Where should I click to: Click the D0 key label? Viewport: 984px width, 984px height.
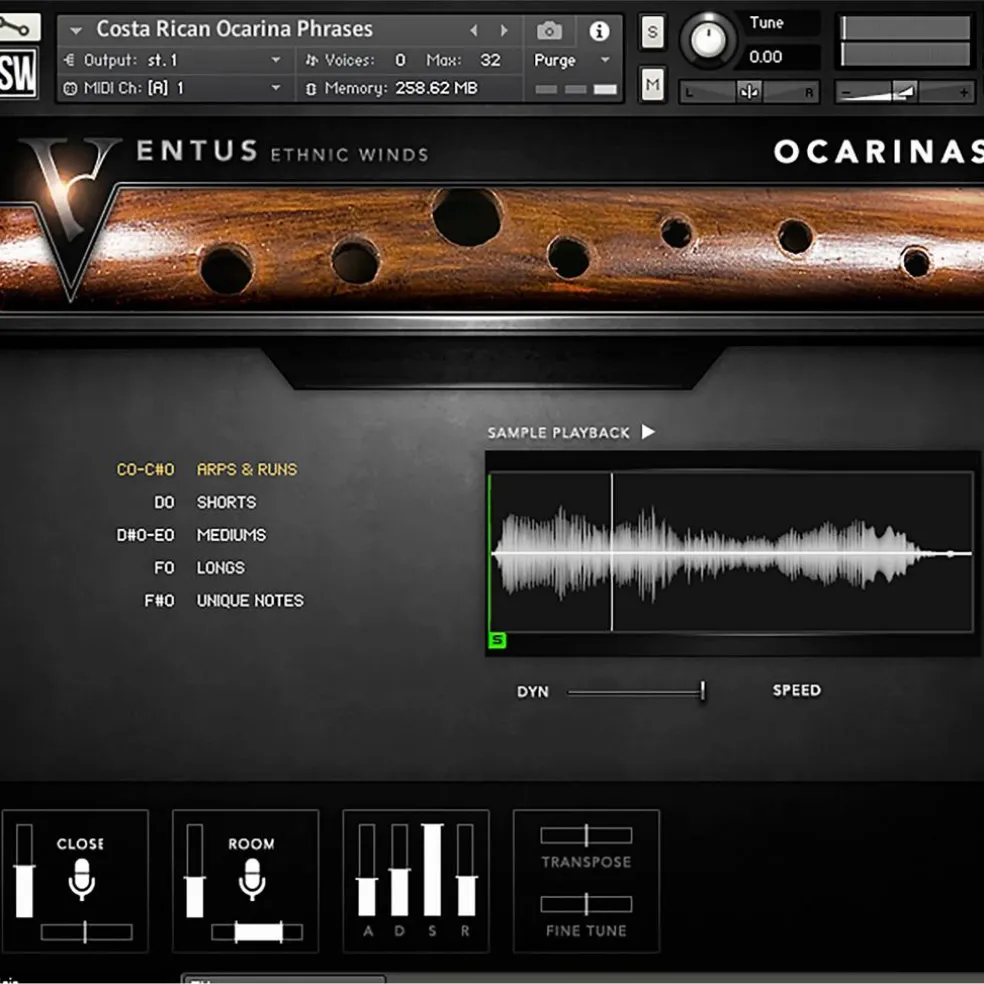(x=164, y=502)
